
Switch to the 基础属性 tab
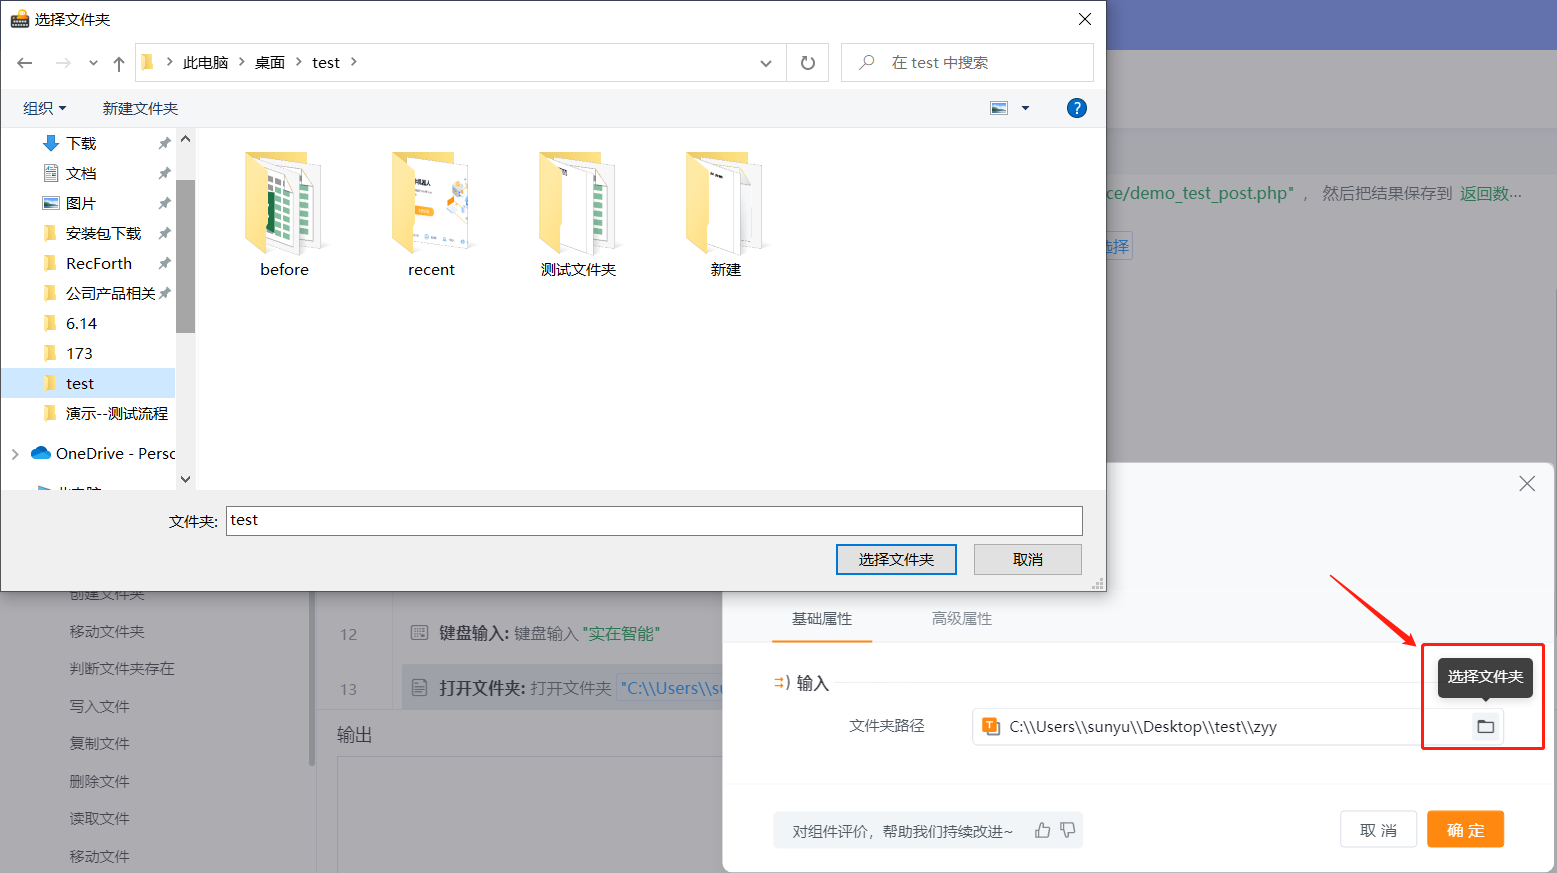(821, 619)
